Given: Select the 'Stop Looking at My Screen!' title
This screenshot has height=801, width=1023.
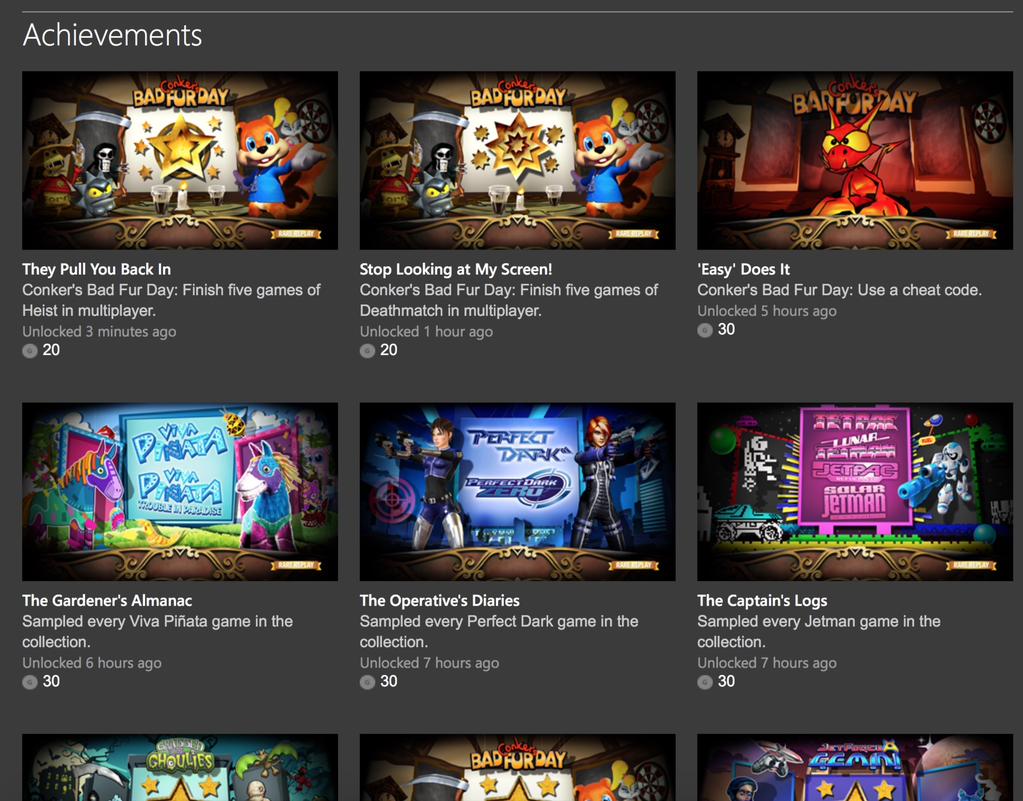Looking at the screenshot, I should point(456,269).
